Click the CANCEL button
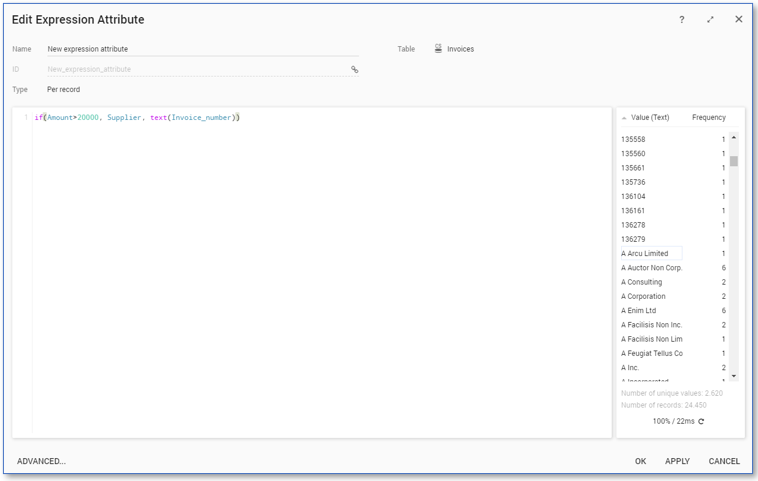The width and height of the screenshot is (758, 481). click(x=724, y=461)
